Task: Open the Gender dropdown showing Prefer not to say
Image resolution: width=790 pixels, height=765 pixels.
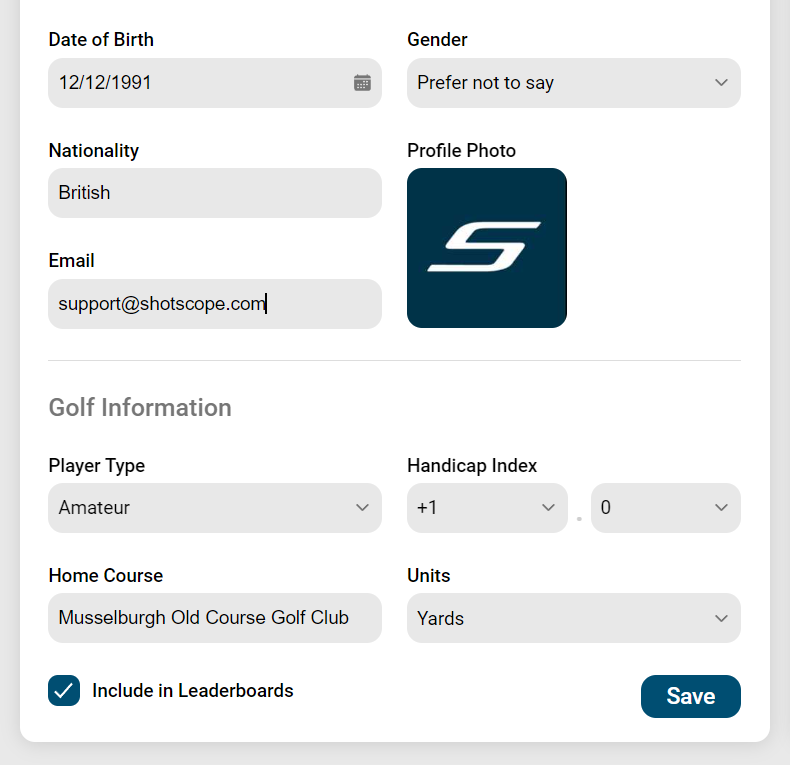Action: click(x=574, y=83)
